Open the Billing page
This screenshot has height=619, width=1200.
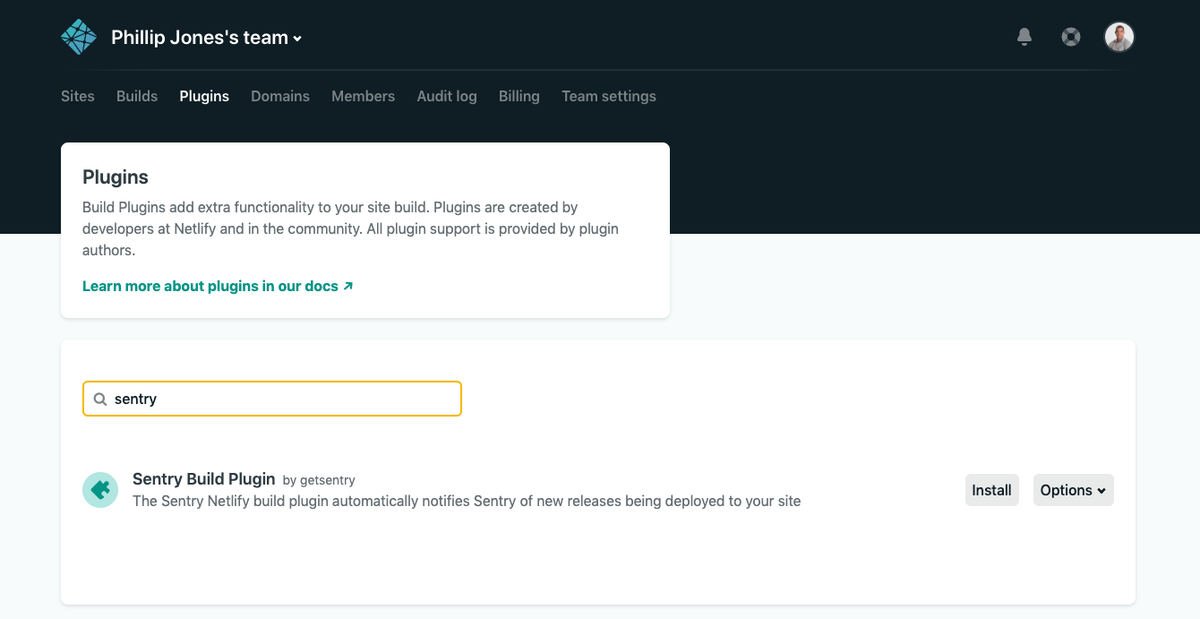tap(519, 96)
